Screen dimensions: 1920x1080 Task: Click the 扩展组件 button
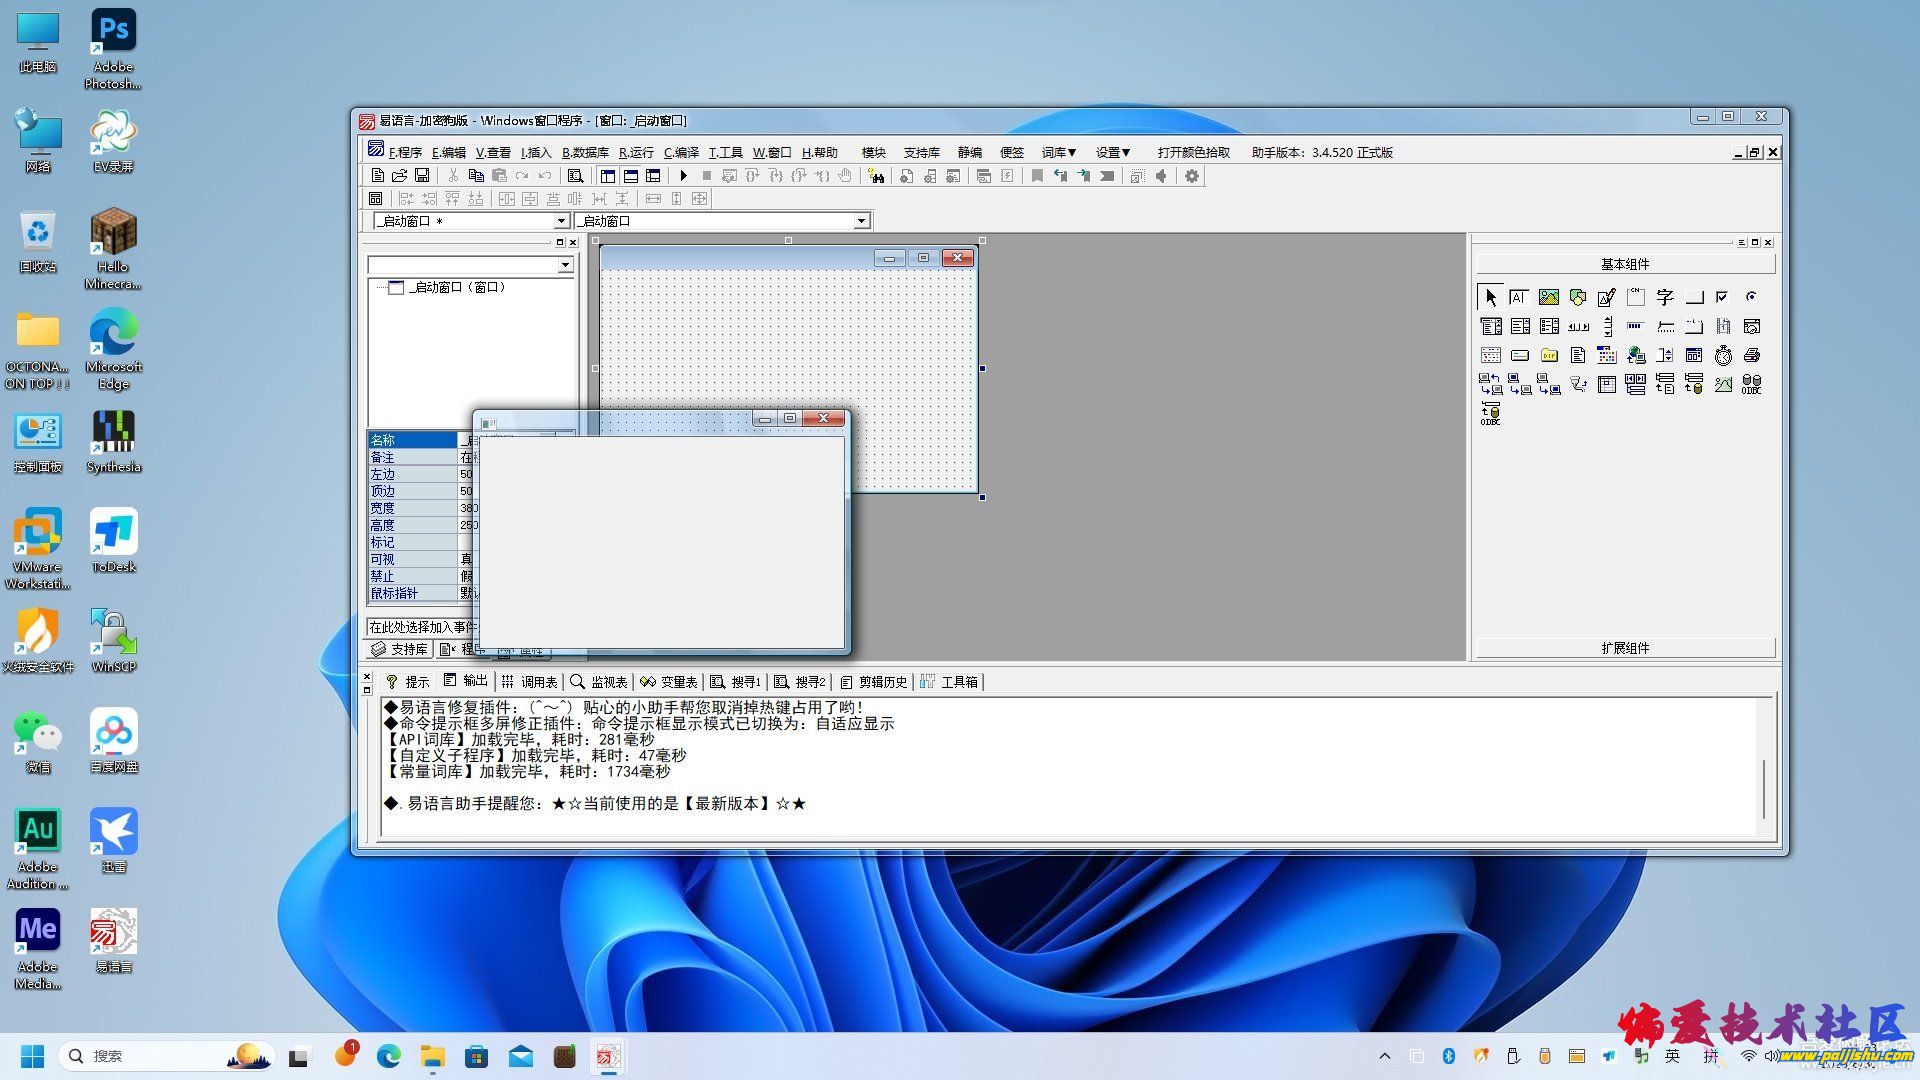click(x=1624, y=648)
